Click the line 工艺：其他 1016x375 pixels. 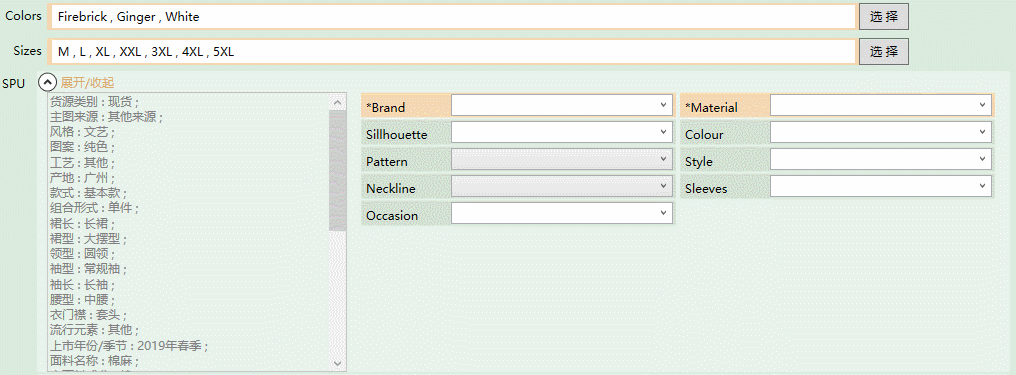(83, 163)
